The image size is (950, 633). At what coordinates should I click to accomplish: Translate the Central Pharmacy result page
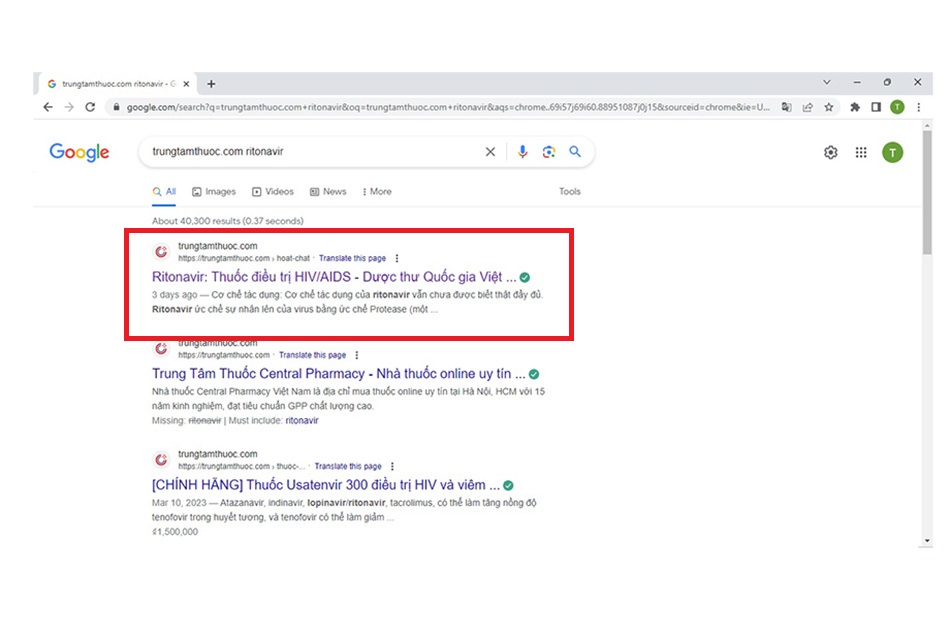coord(312,355)
